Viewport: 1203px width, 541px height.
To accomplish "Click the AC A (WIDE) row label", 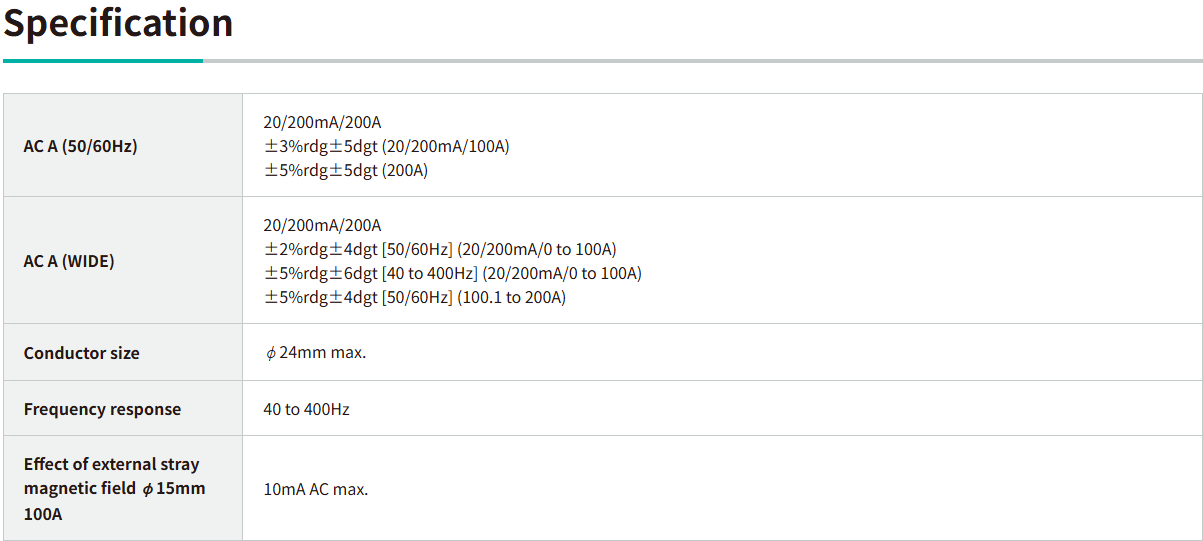I will [69, 261].
